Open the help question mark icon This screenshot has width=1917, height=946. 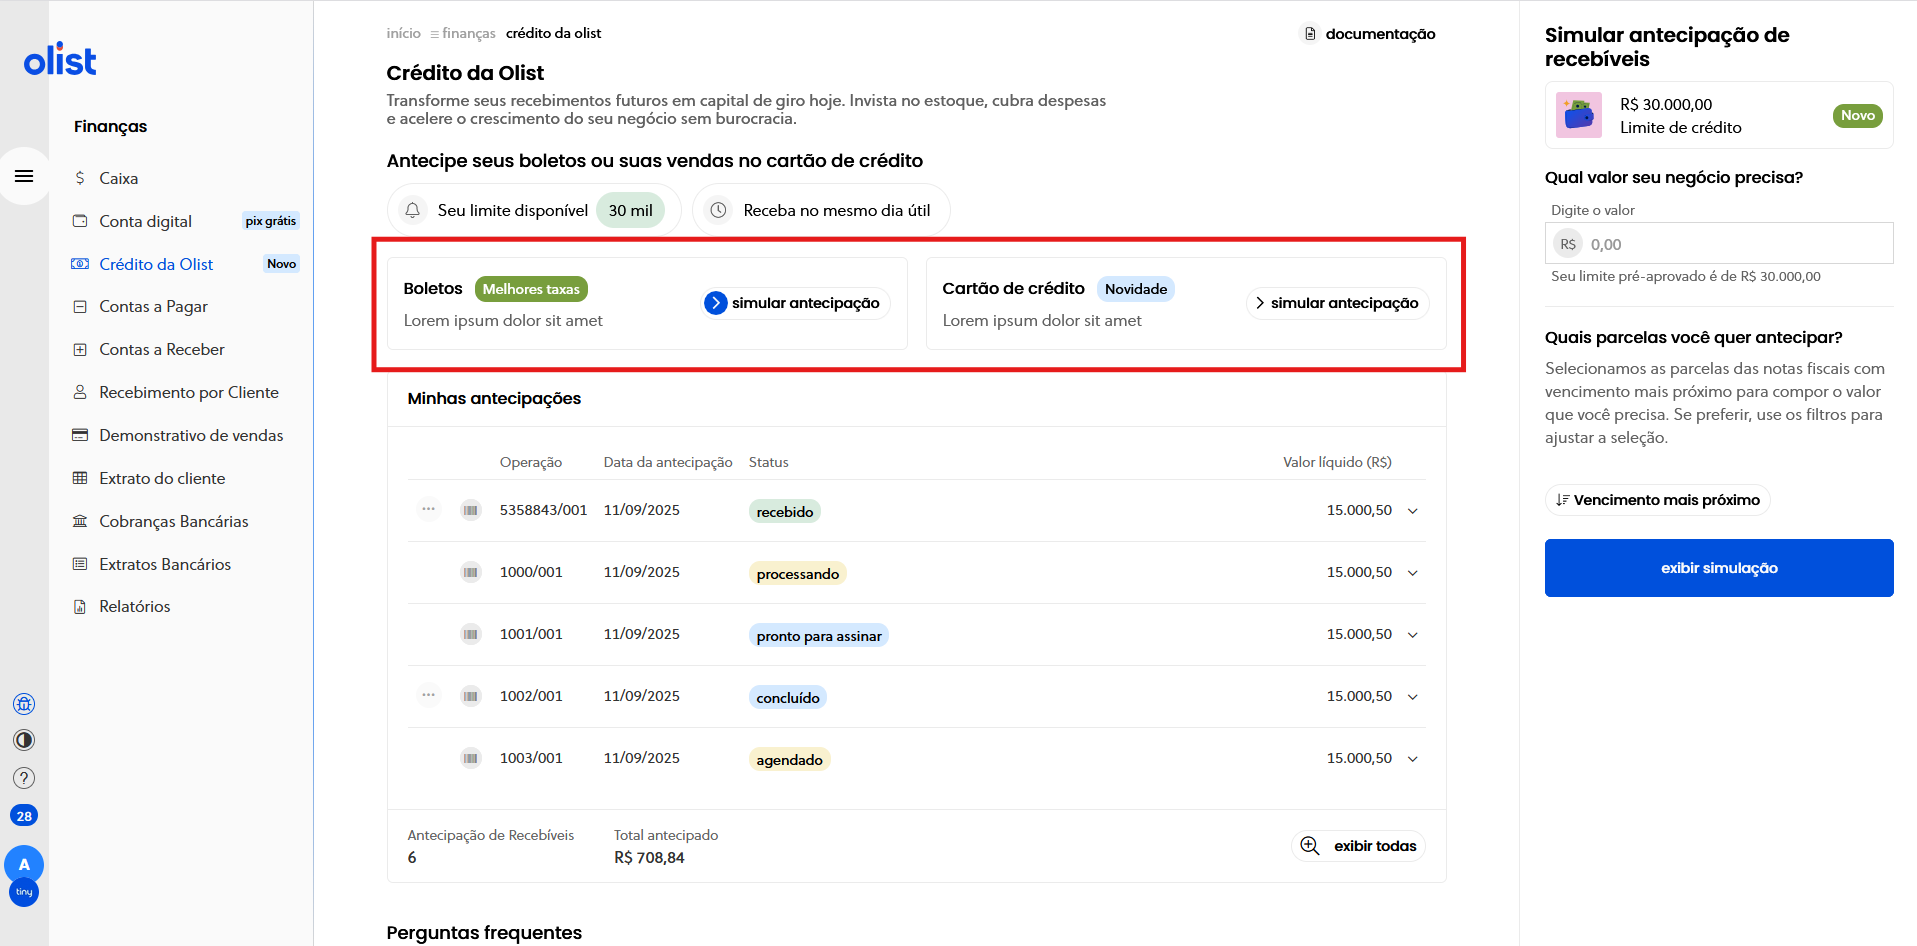[24, 778]
